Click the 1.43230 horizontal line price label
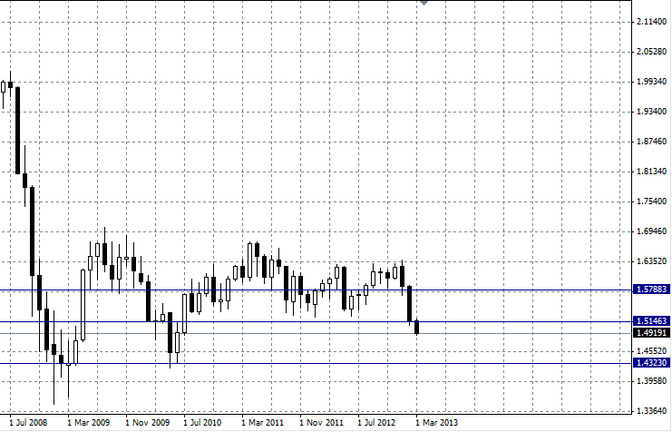This screenshot has height=432, width=672. [650, 365]
